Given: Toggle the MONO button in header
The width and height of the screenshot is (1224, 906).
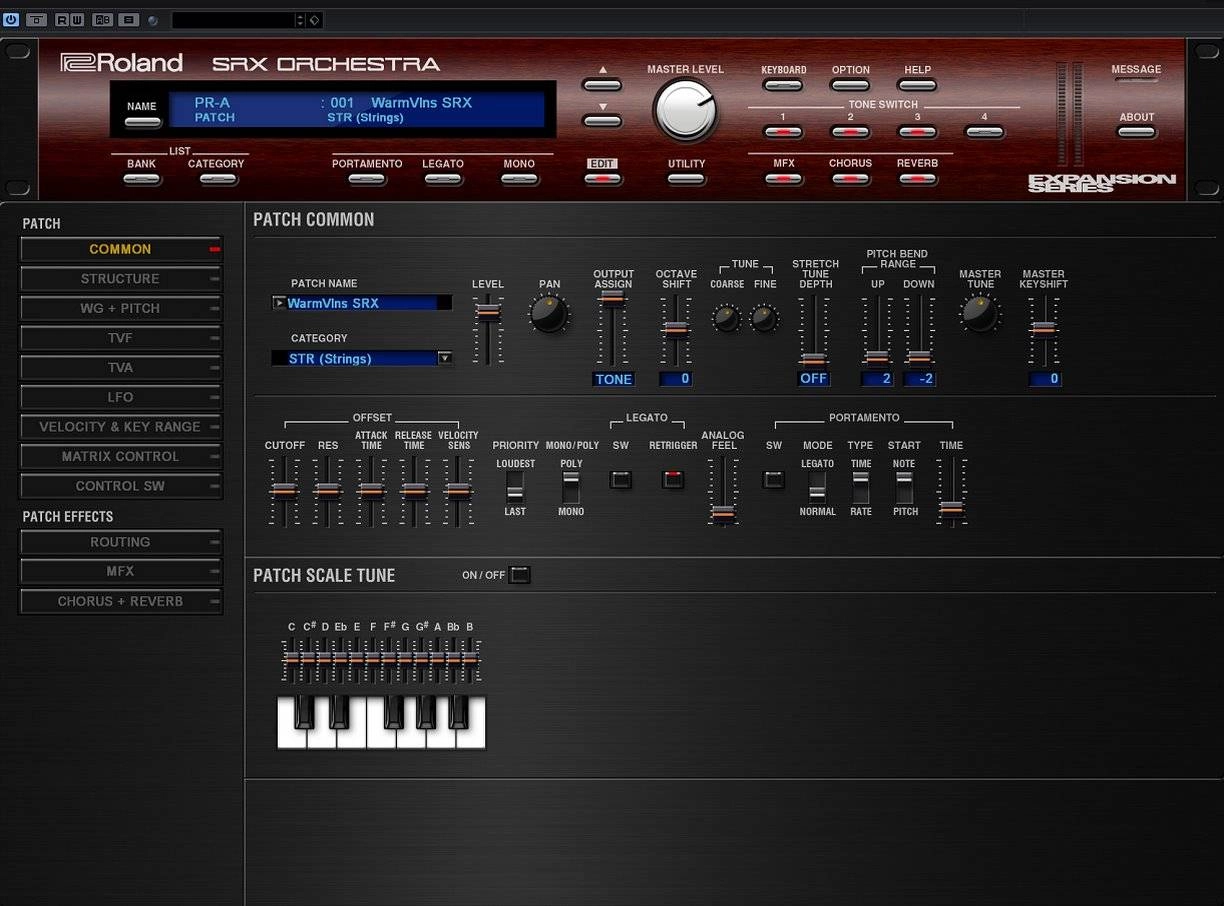Looking at the screenshot, I should pos(519,180).
